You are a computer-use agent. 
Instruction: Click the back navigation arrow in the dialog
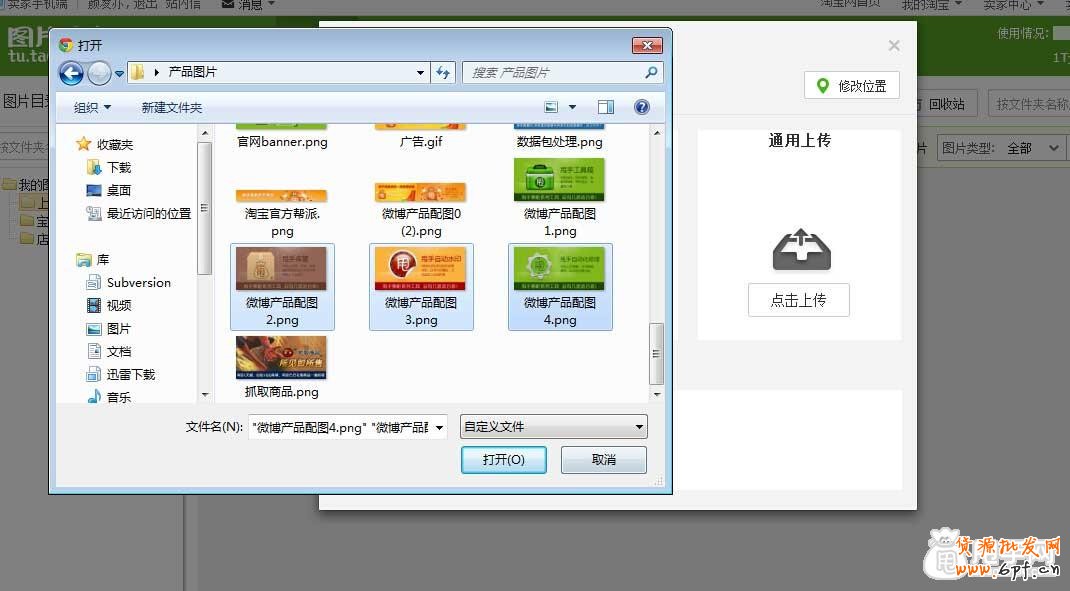tap(70, 72)
